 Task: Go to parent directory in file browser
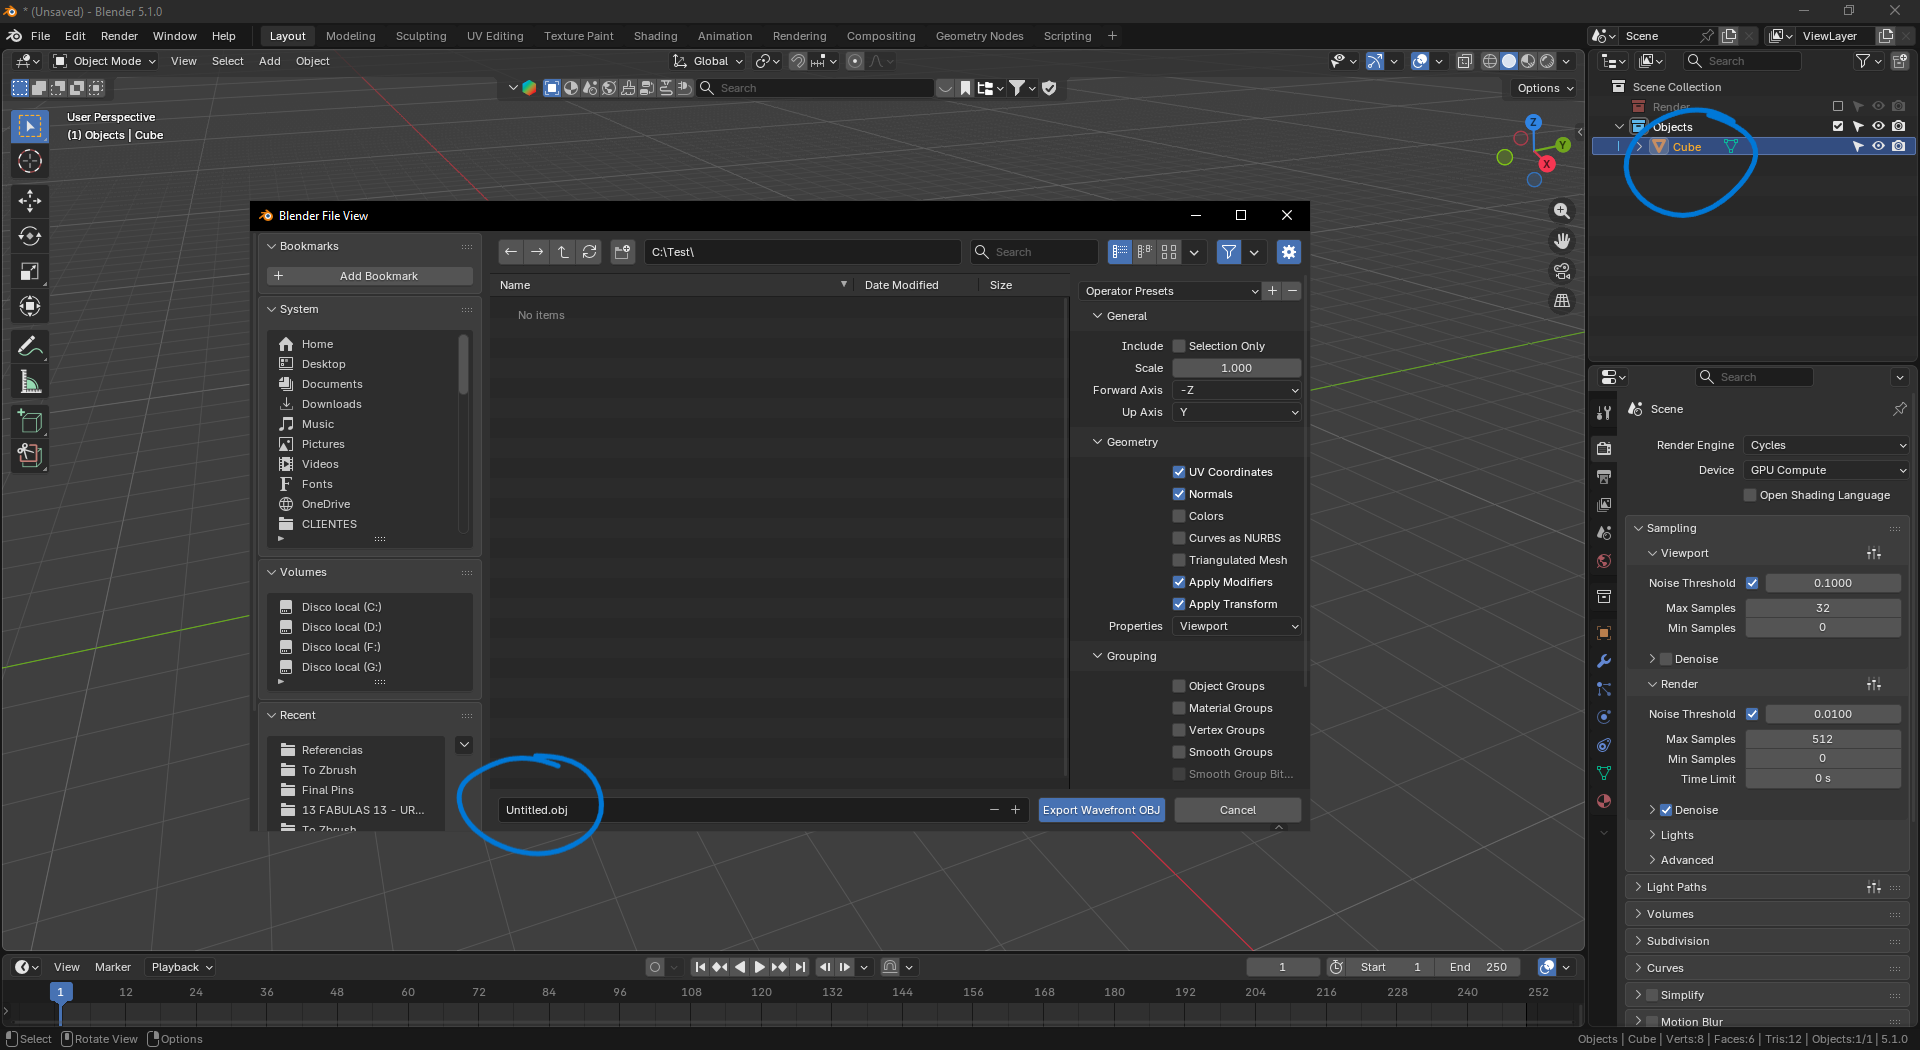click(x=563, y=252)
